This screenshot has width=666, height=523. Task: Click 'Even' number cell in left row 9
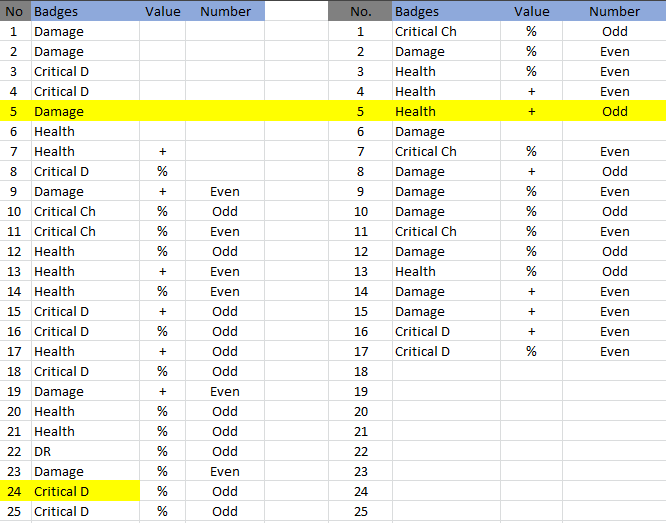[225, 191]
